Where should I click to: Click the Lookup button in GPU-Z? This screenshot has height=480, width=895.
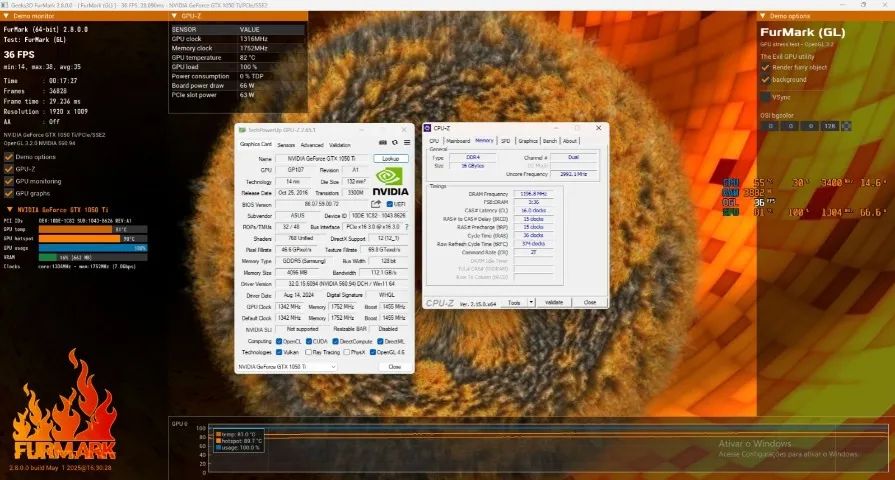pyautogui.click(x=391, y=158)
